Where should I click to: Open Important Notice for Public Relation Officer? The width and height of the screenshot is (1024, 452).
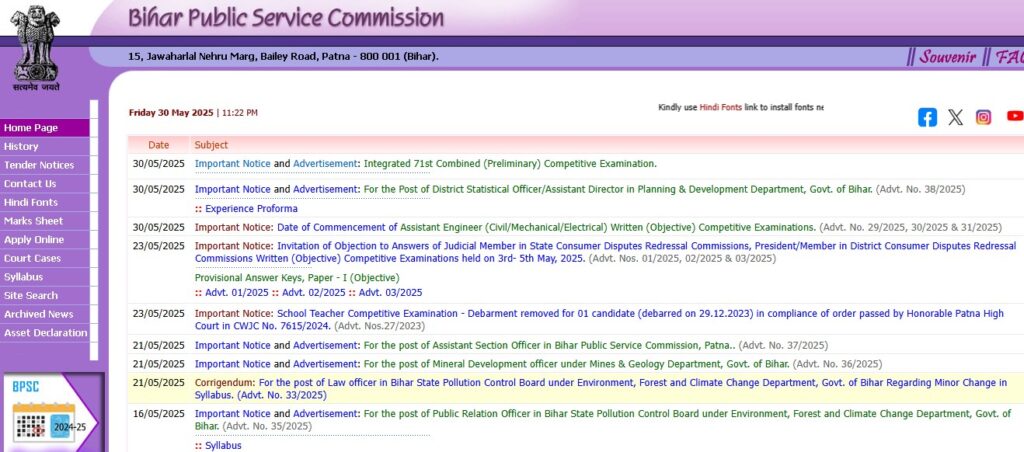232,414
